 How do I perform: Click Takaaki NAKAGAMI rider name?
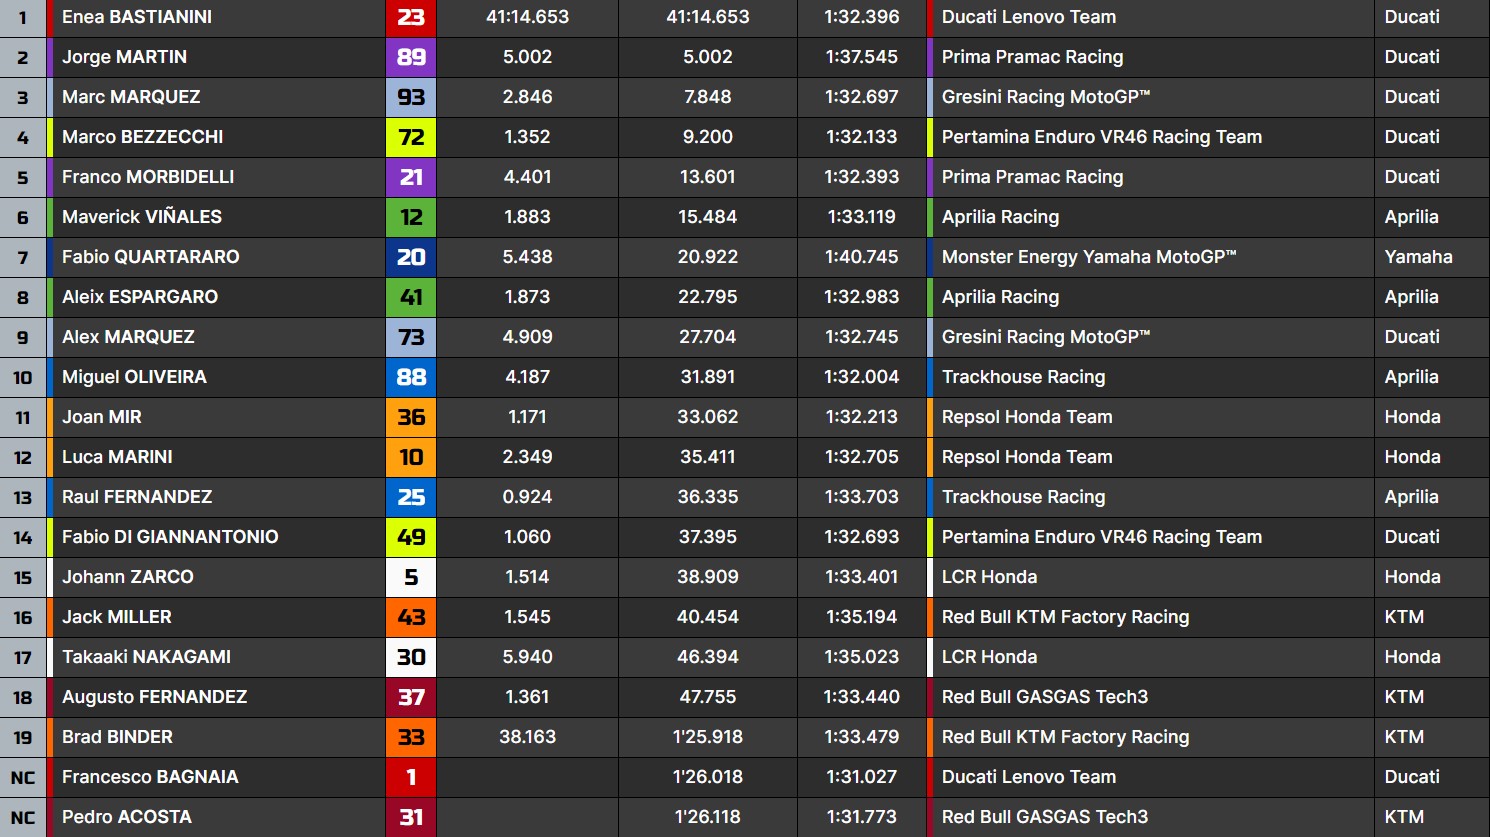coord(146,657)
